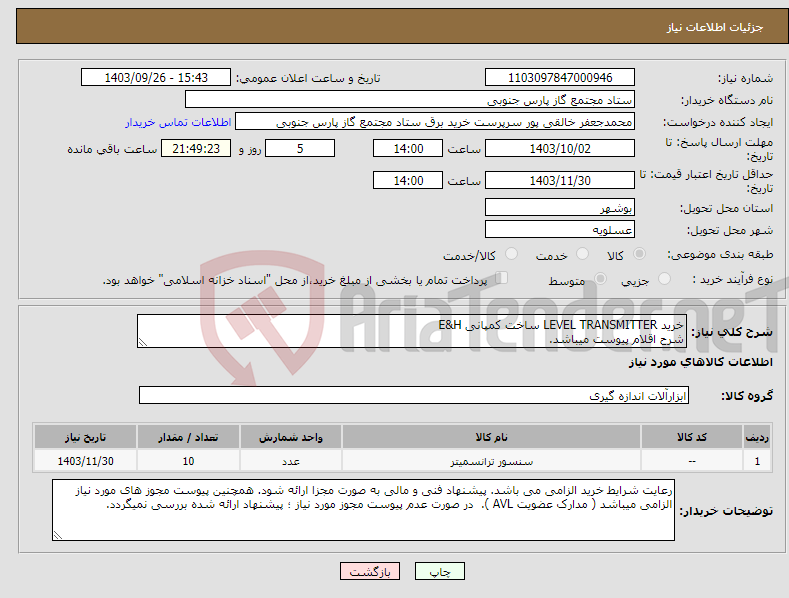Click the delivery city field عسلویه
The image size is (789, 598).
pos(560,230)
